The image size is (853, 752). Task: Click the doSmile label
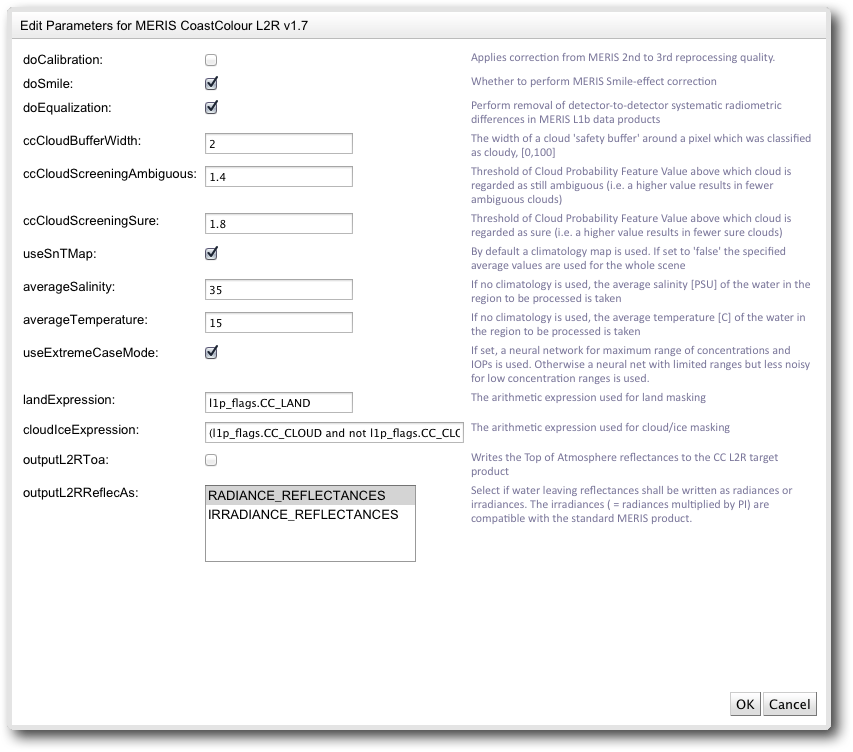pos(48,84)
